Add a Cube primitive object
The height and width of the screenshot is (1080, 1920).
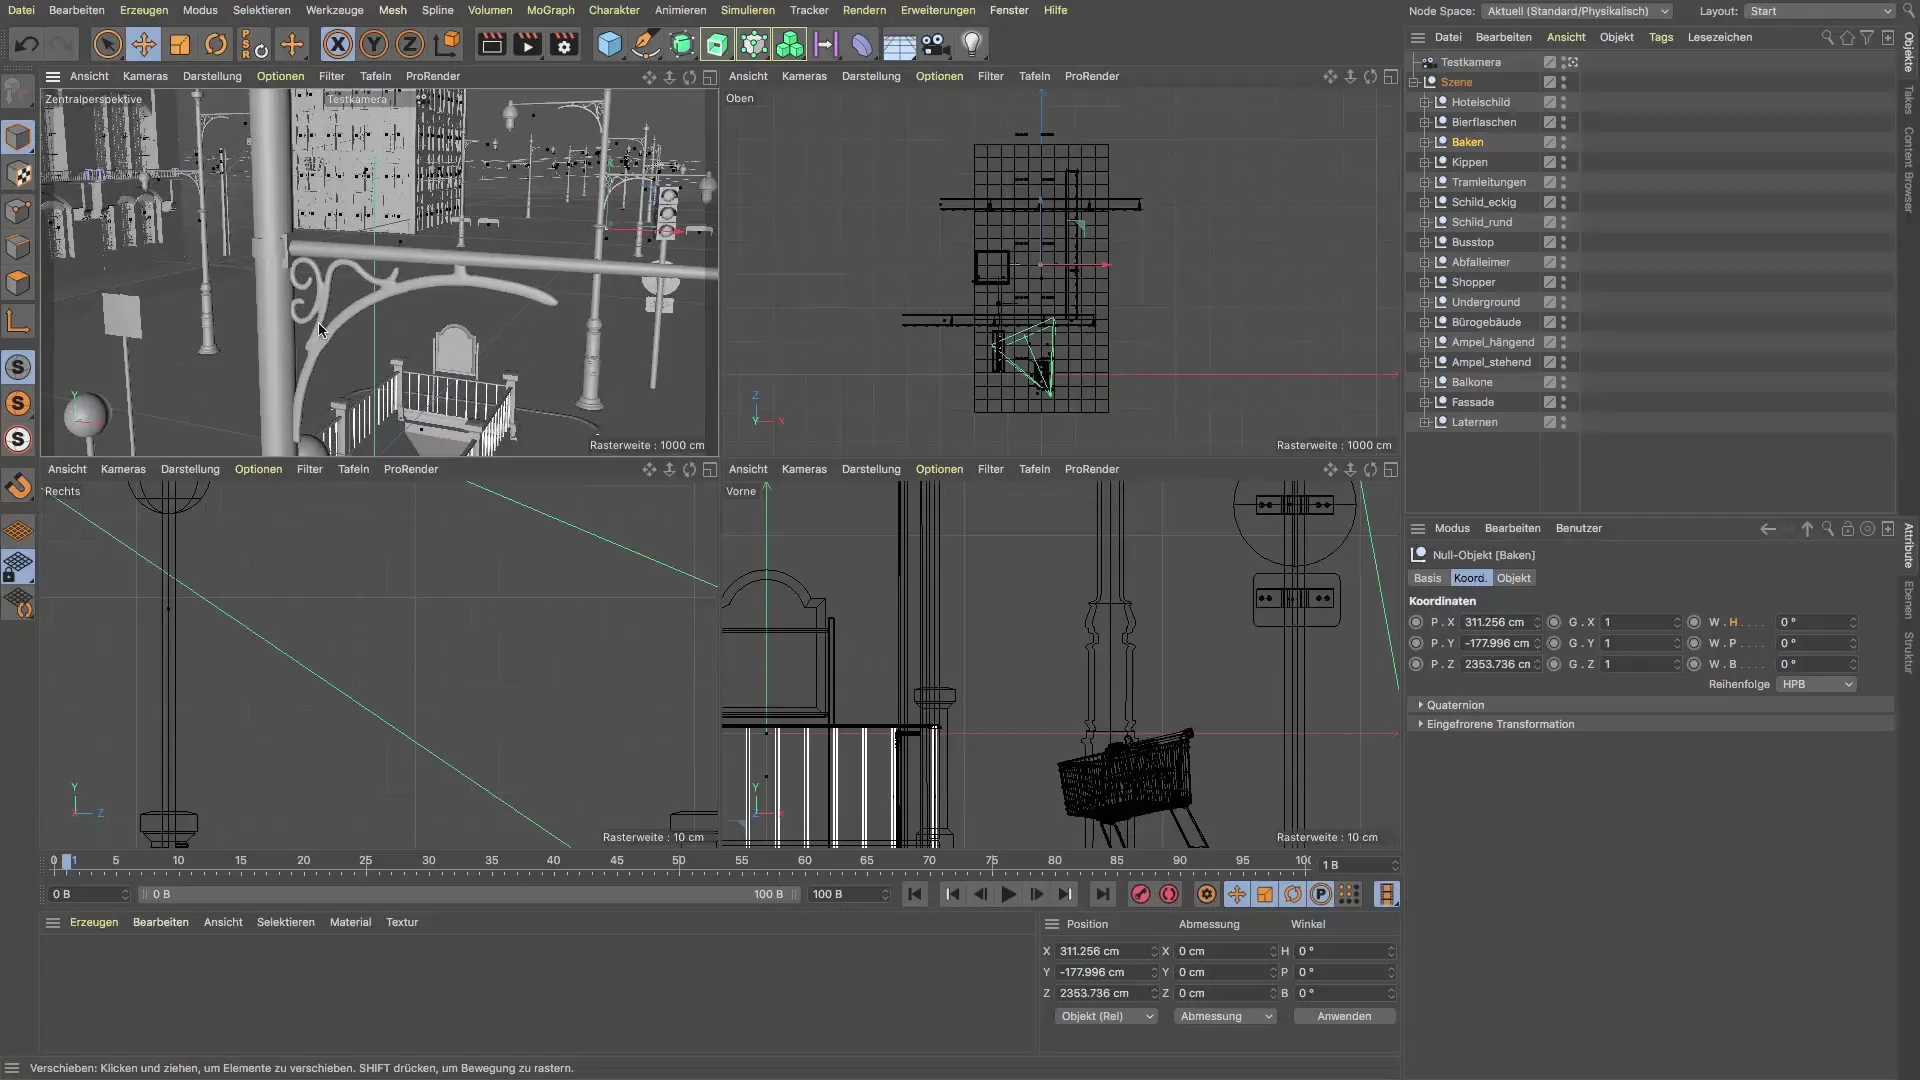click(x=610, y=44)
